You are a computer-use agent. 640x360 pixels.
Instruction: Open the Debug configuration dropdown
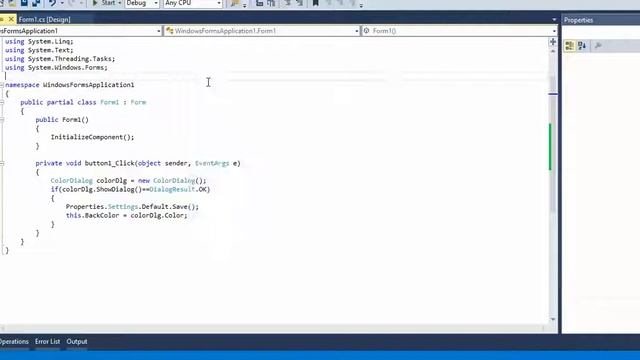coord(142,3)
